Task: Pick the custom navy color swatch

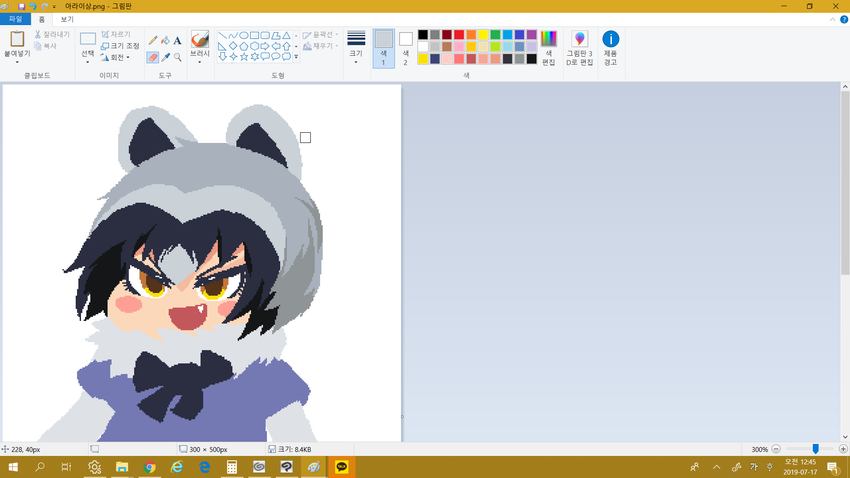Action: coord(435,59)
